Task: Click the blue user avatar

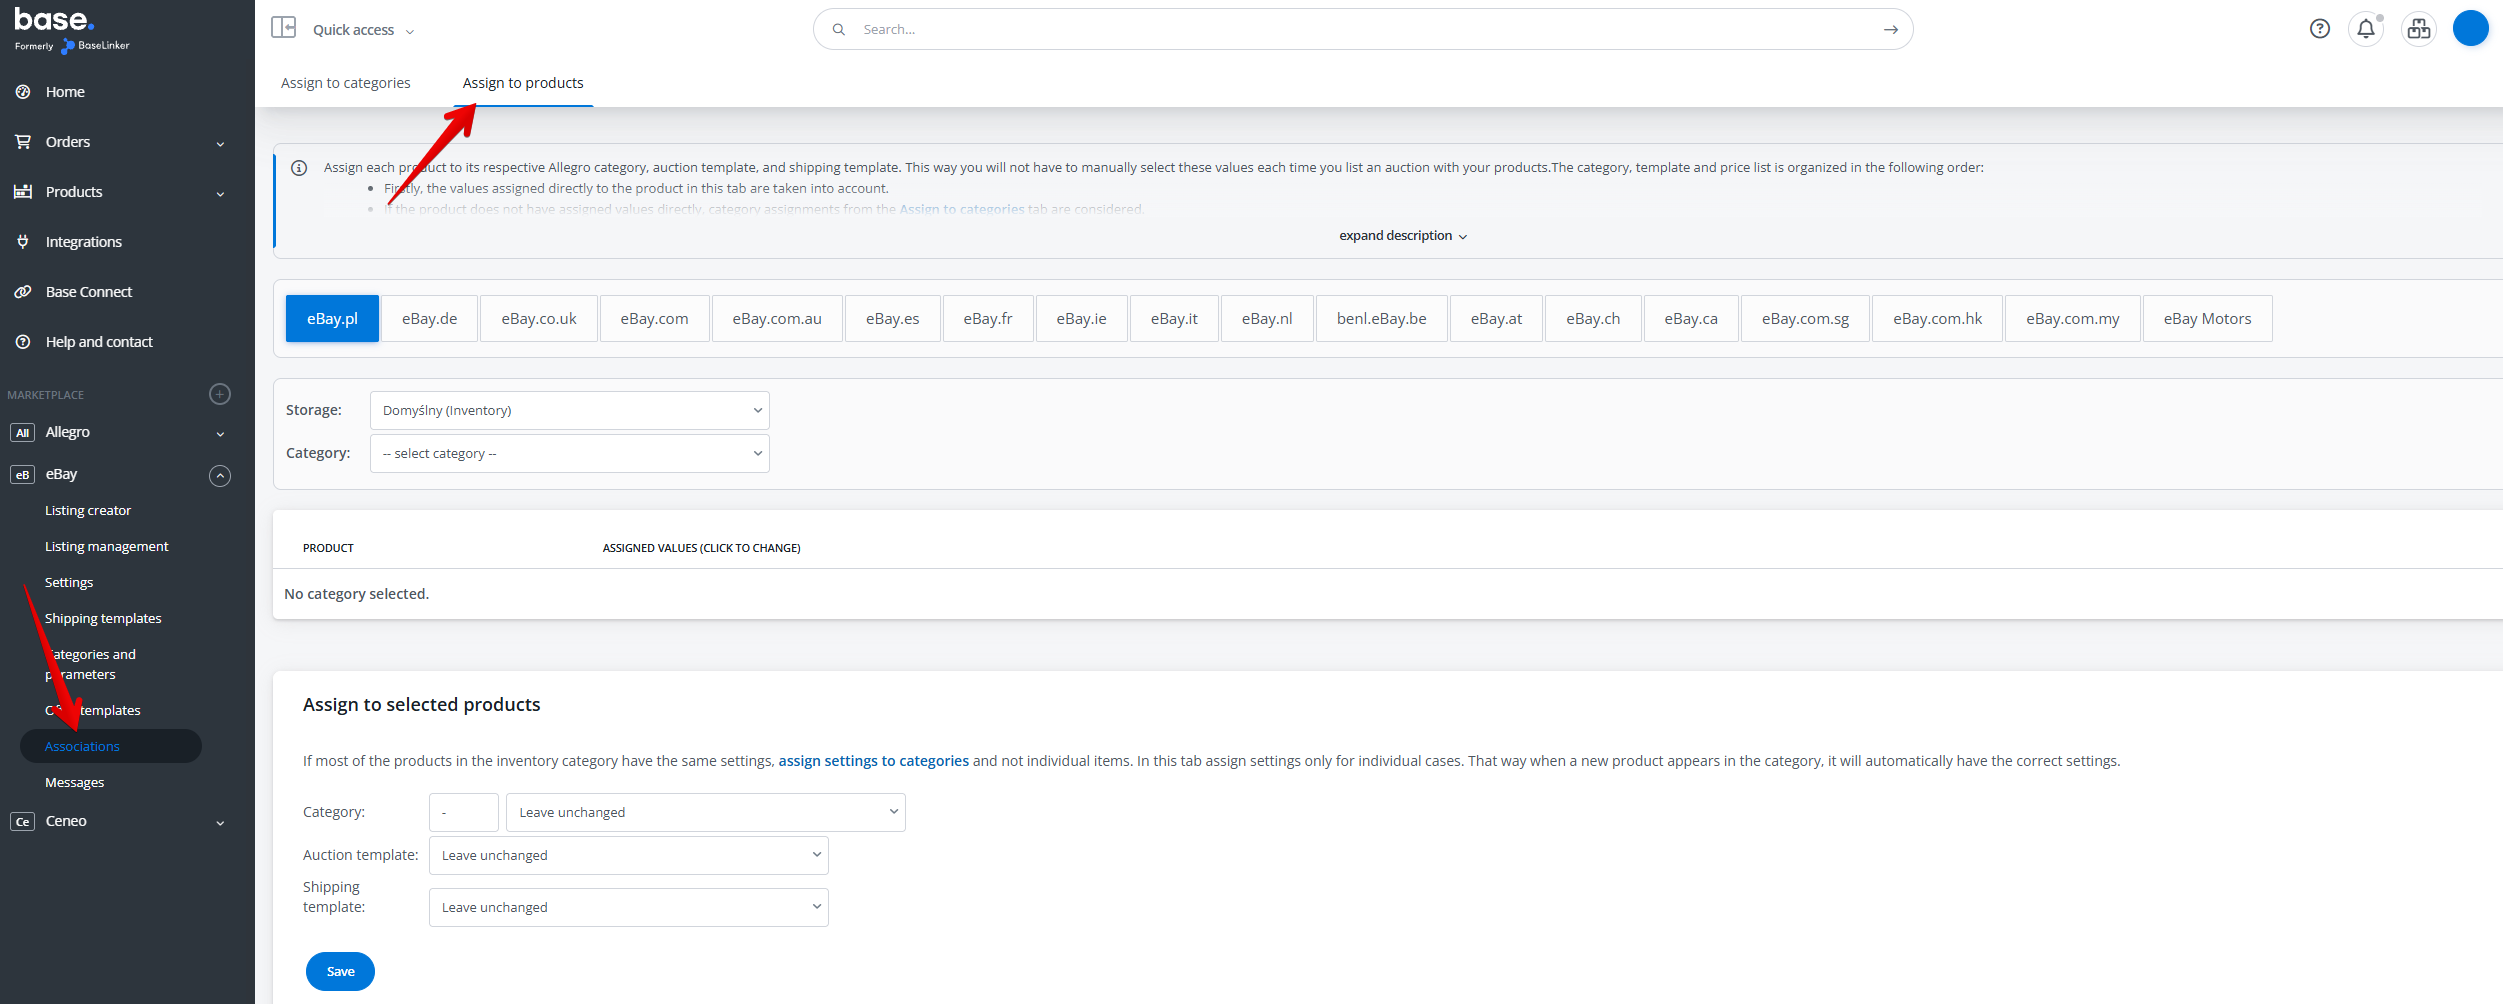Action: pyautogui.click(x=2470, y=29)
